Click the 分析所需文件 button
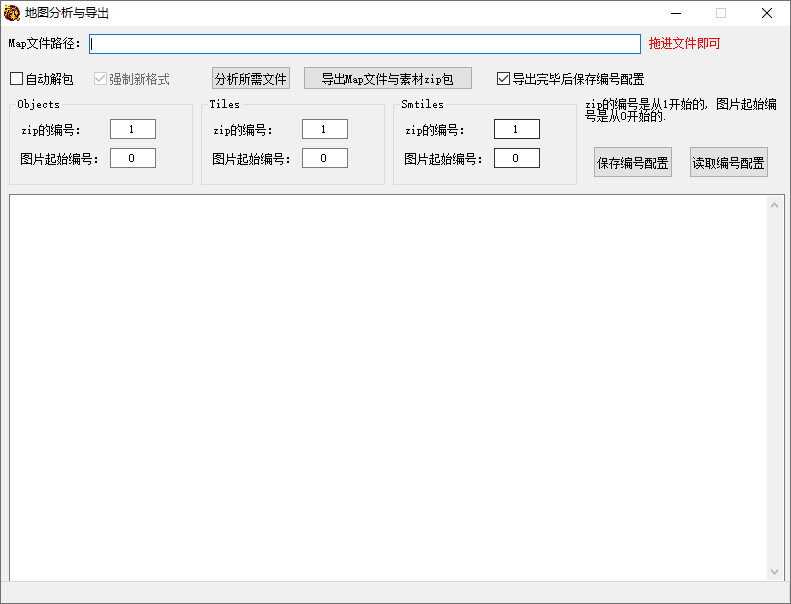This screenshot has width=791, height=604. pos(251,78)
